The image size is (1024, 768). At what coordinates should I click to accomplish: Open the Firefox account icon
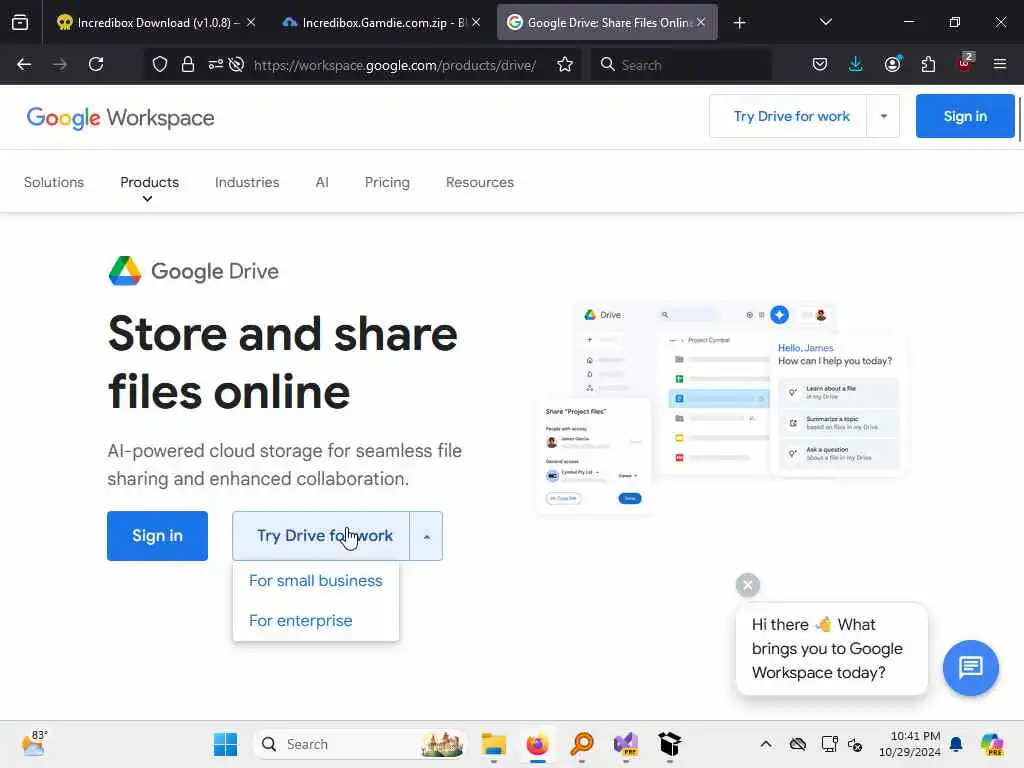pyautogui.click(x=892, y=64)
